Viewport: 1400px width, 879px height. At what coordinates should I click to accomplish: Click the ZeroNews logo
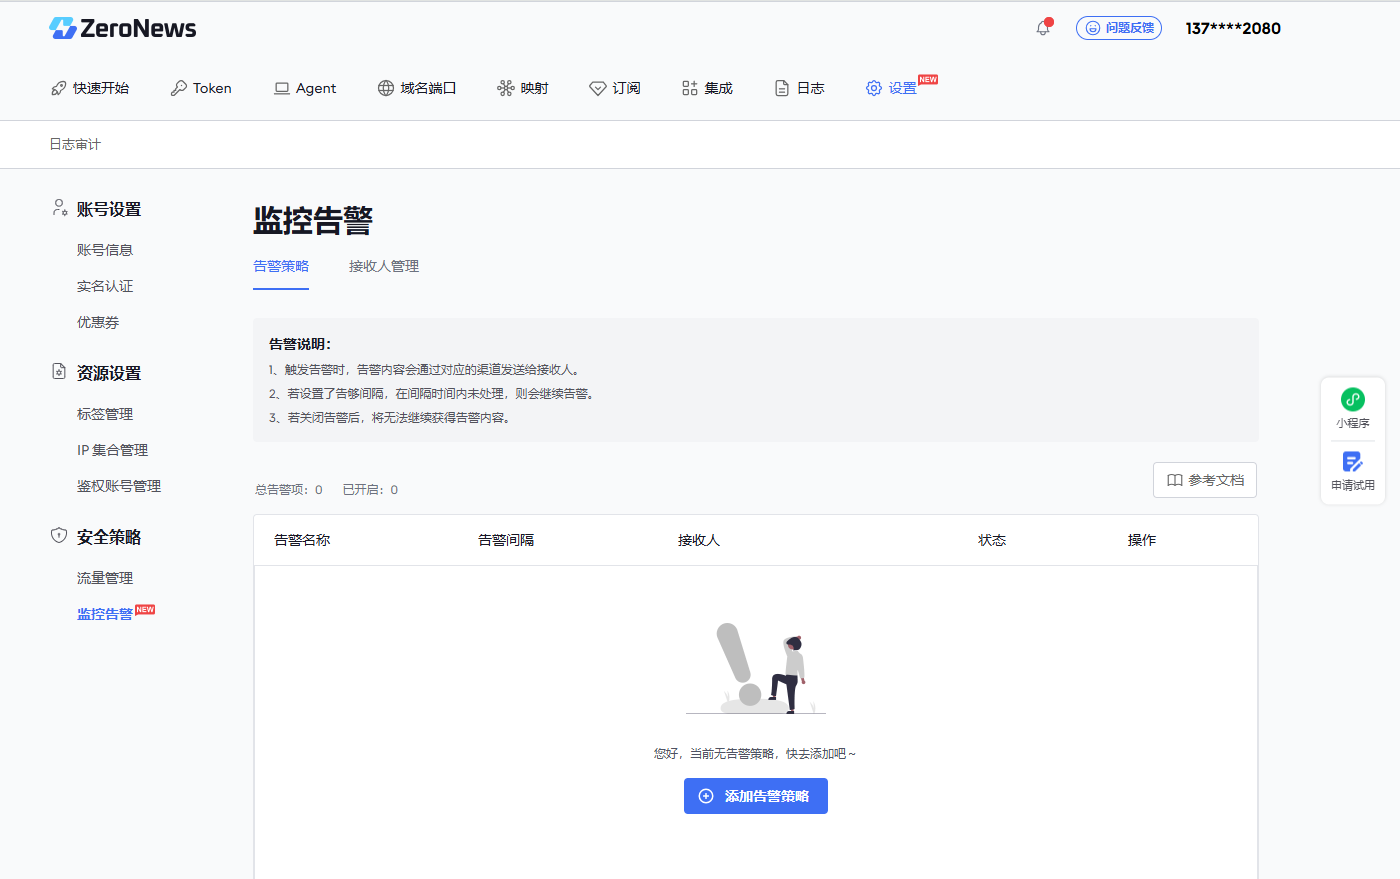(x=123, y=28)
